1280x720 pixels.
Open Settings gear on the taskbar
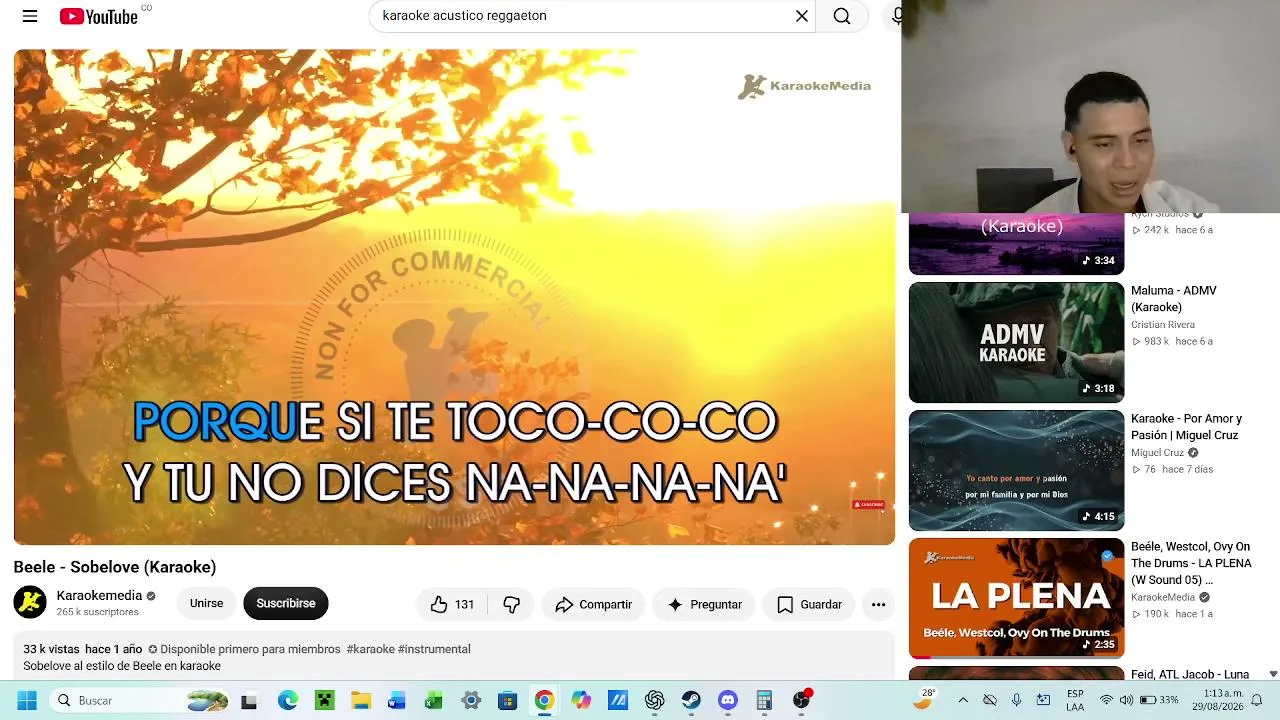coord(471,701)
